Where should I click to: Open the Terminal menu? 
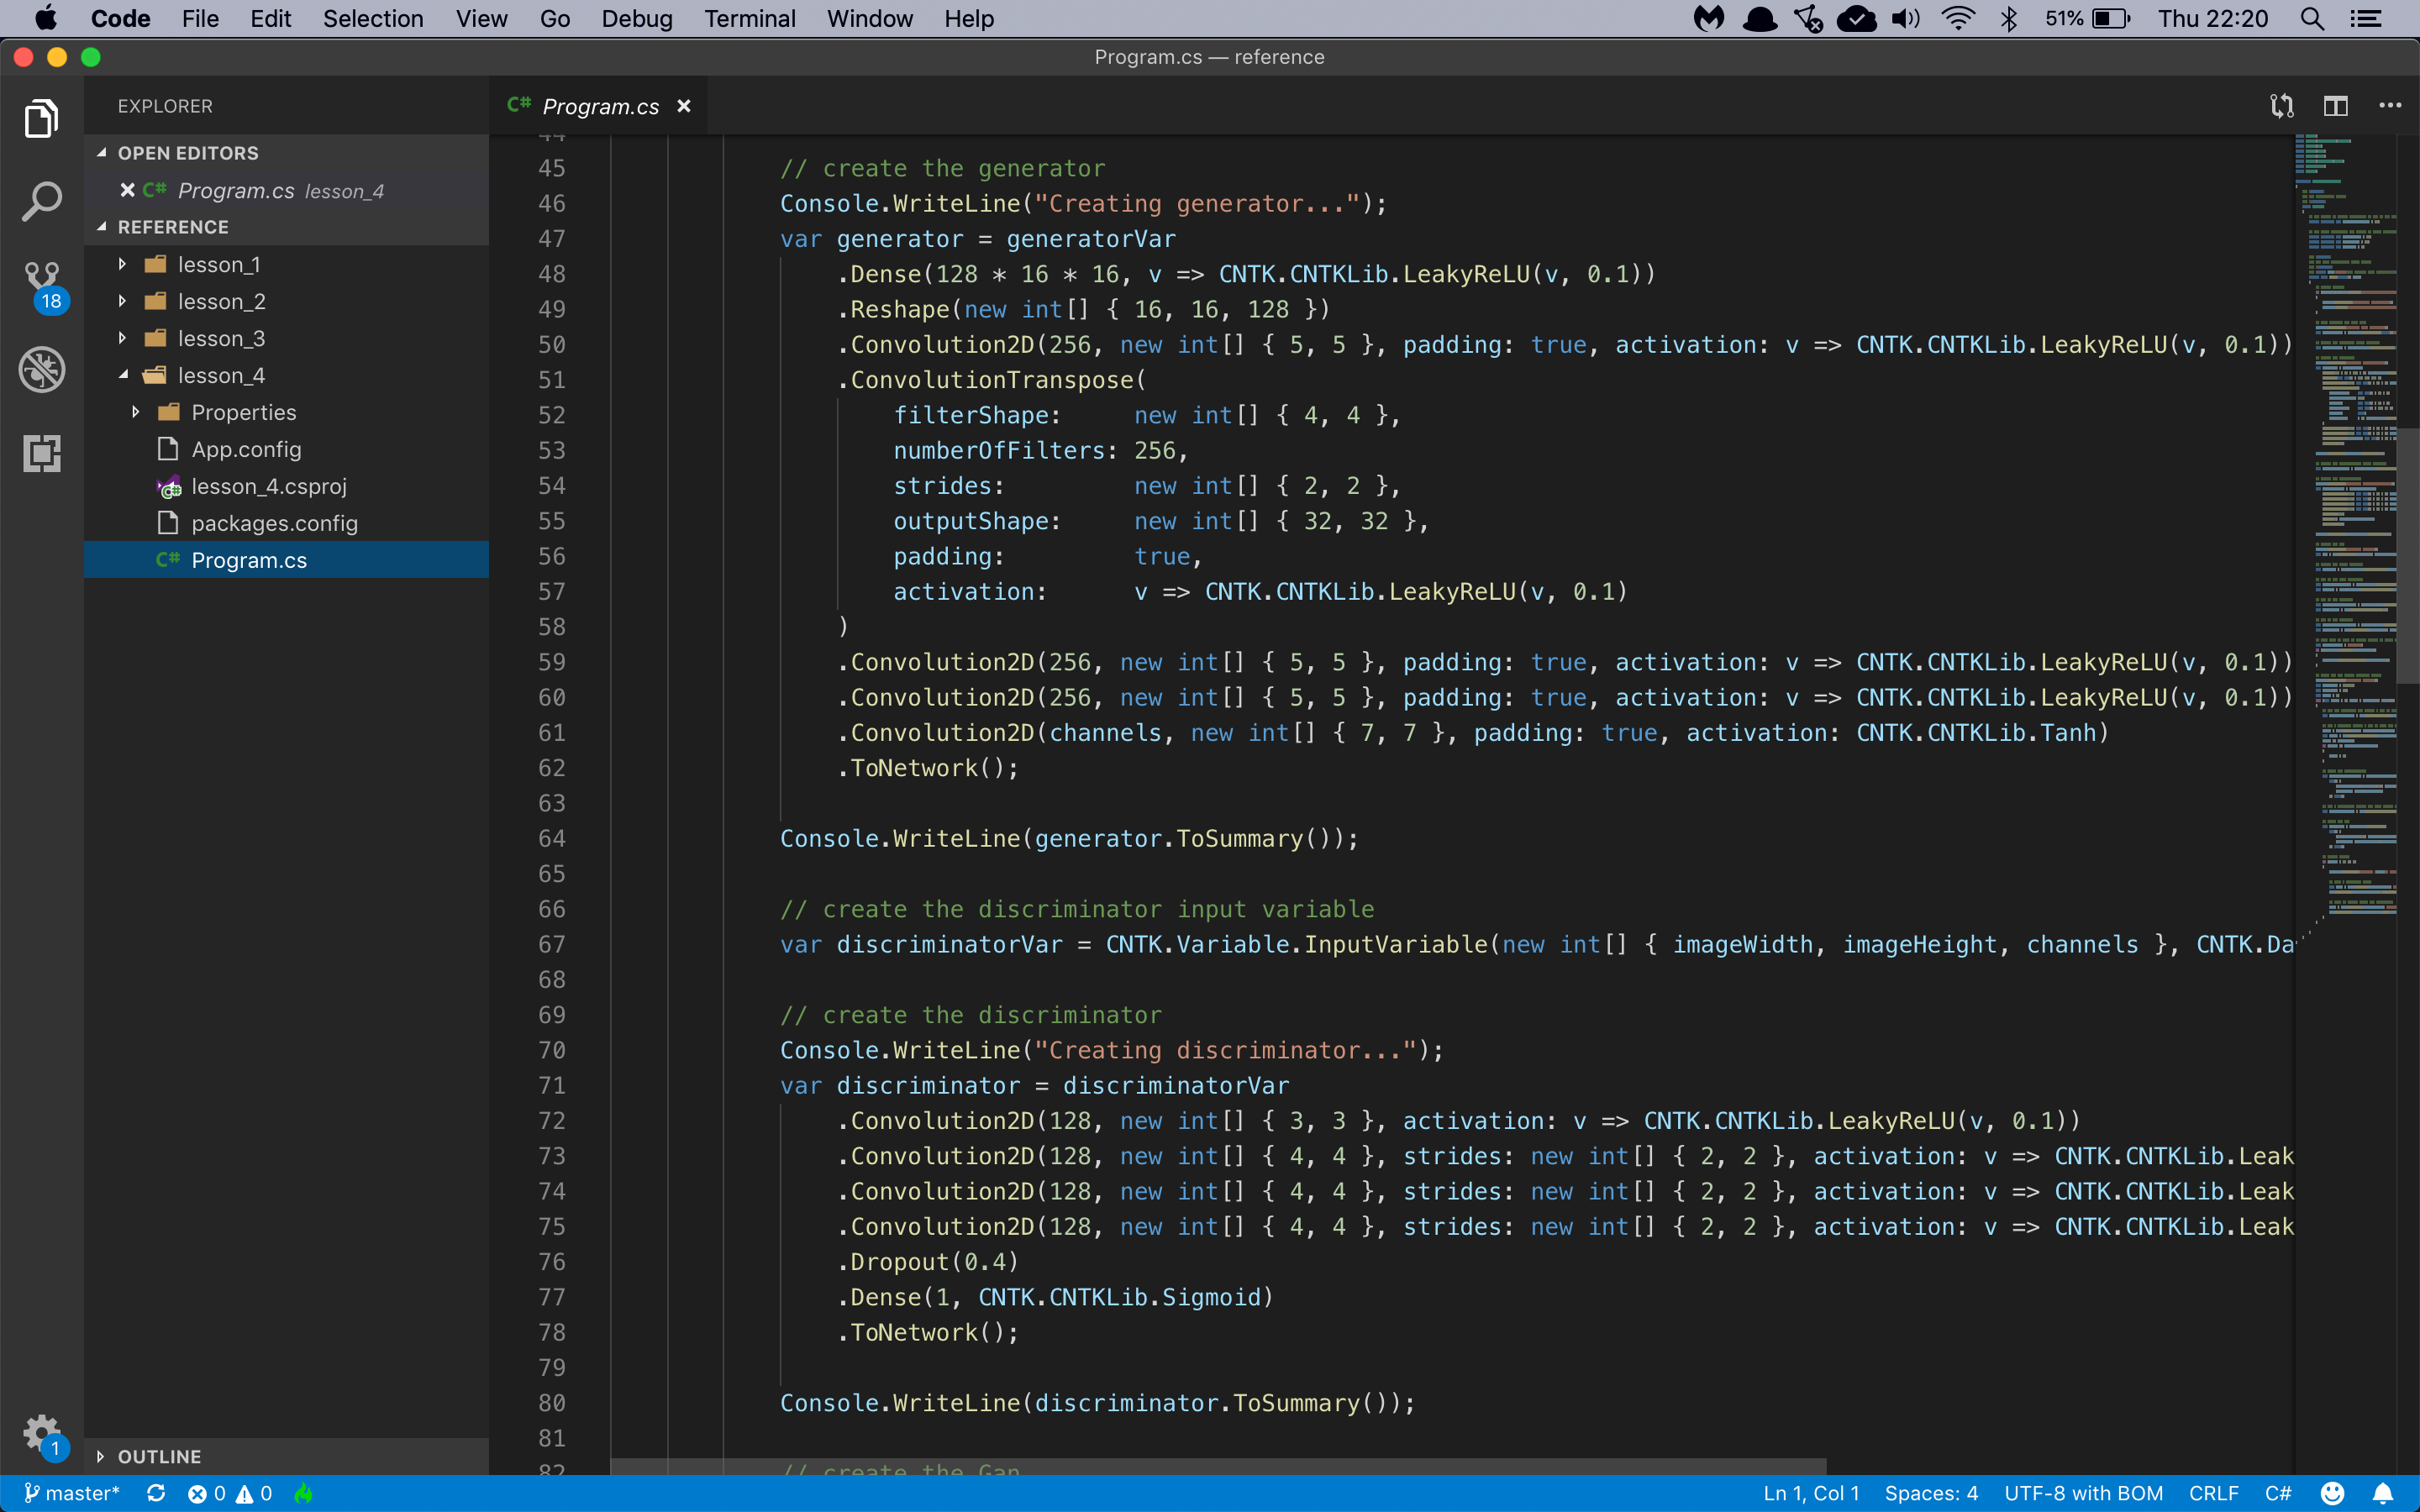click(749, 18)
